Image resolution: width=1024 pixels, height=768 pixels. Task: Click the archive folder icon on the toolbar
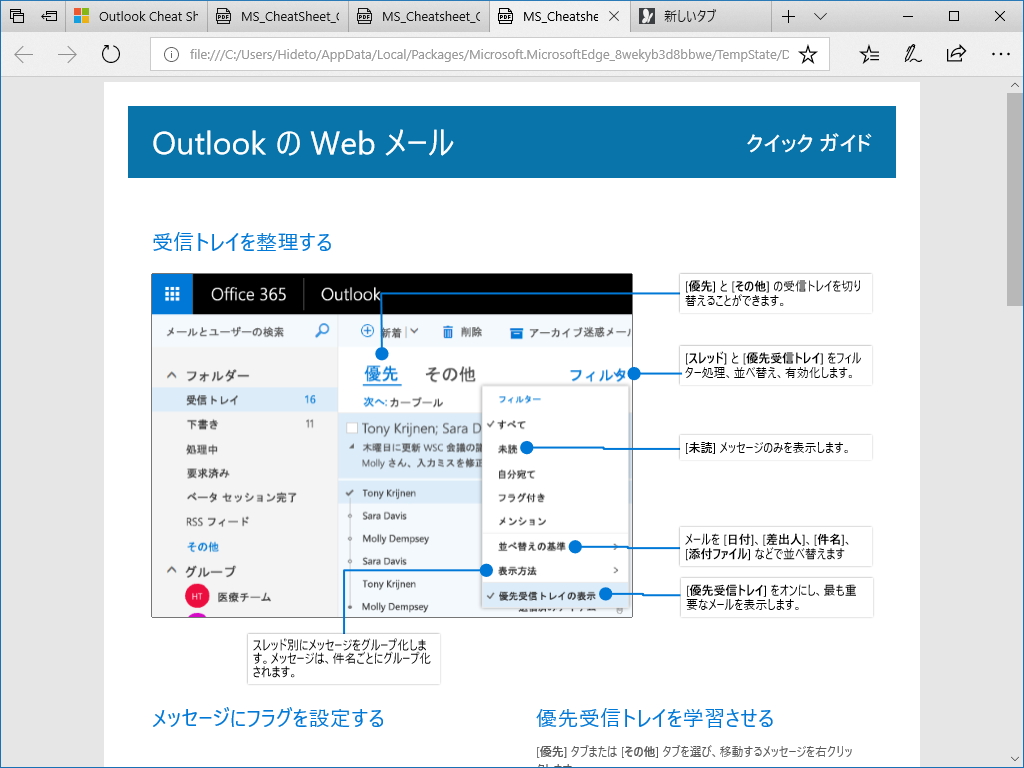coord(517,330)
